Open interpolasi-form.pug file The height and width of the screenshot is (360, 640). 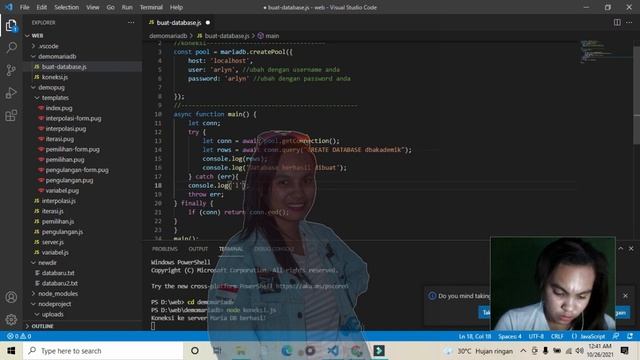pyautogui.click(x=73, y=118)
